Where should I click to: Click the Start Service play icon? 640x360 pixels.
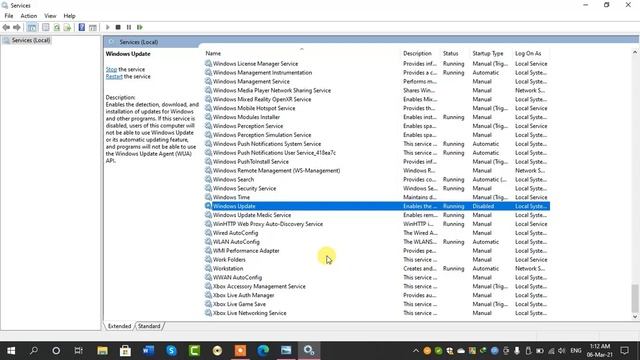[x=108, y=27]
